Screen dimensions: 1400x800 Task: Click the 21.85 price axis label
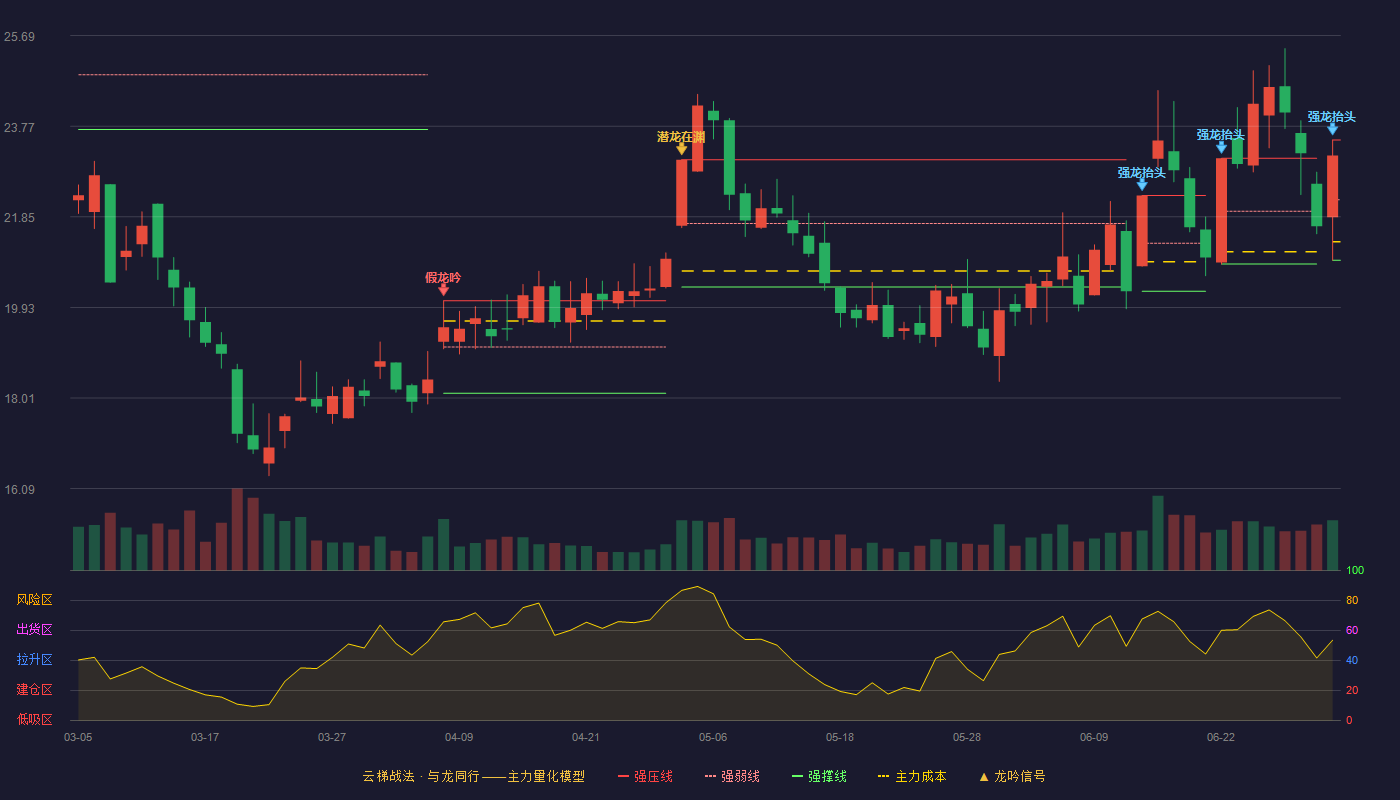point(19,218)
